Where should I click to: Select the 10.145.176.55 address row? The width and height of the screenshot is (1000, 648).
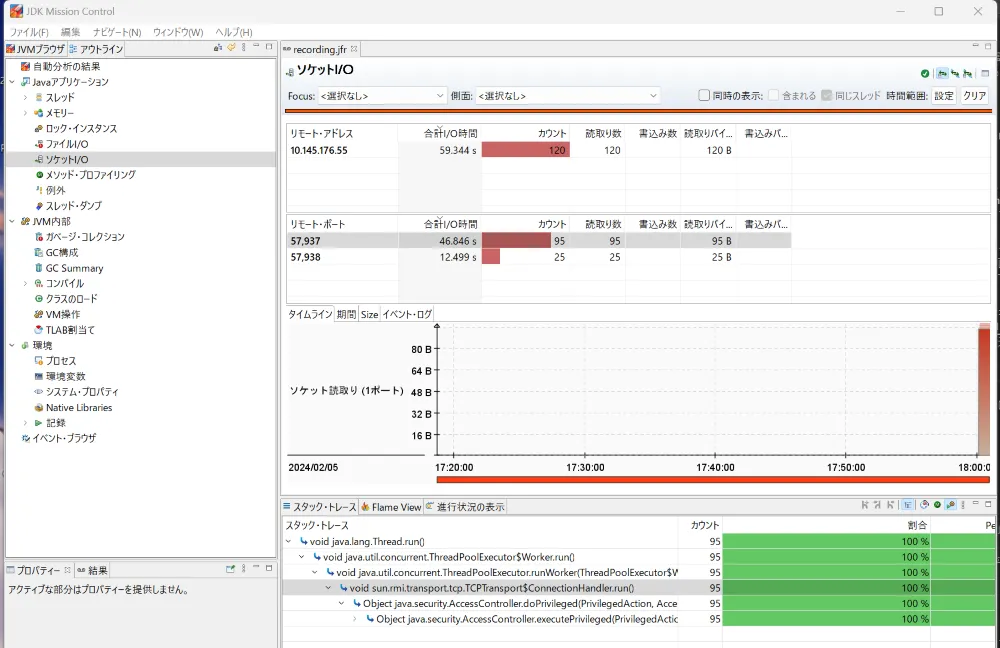[x=539, y=151]
